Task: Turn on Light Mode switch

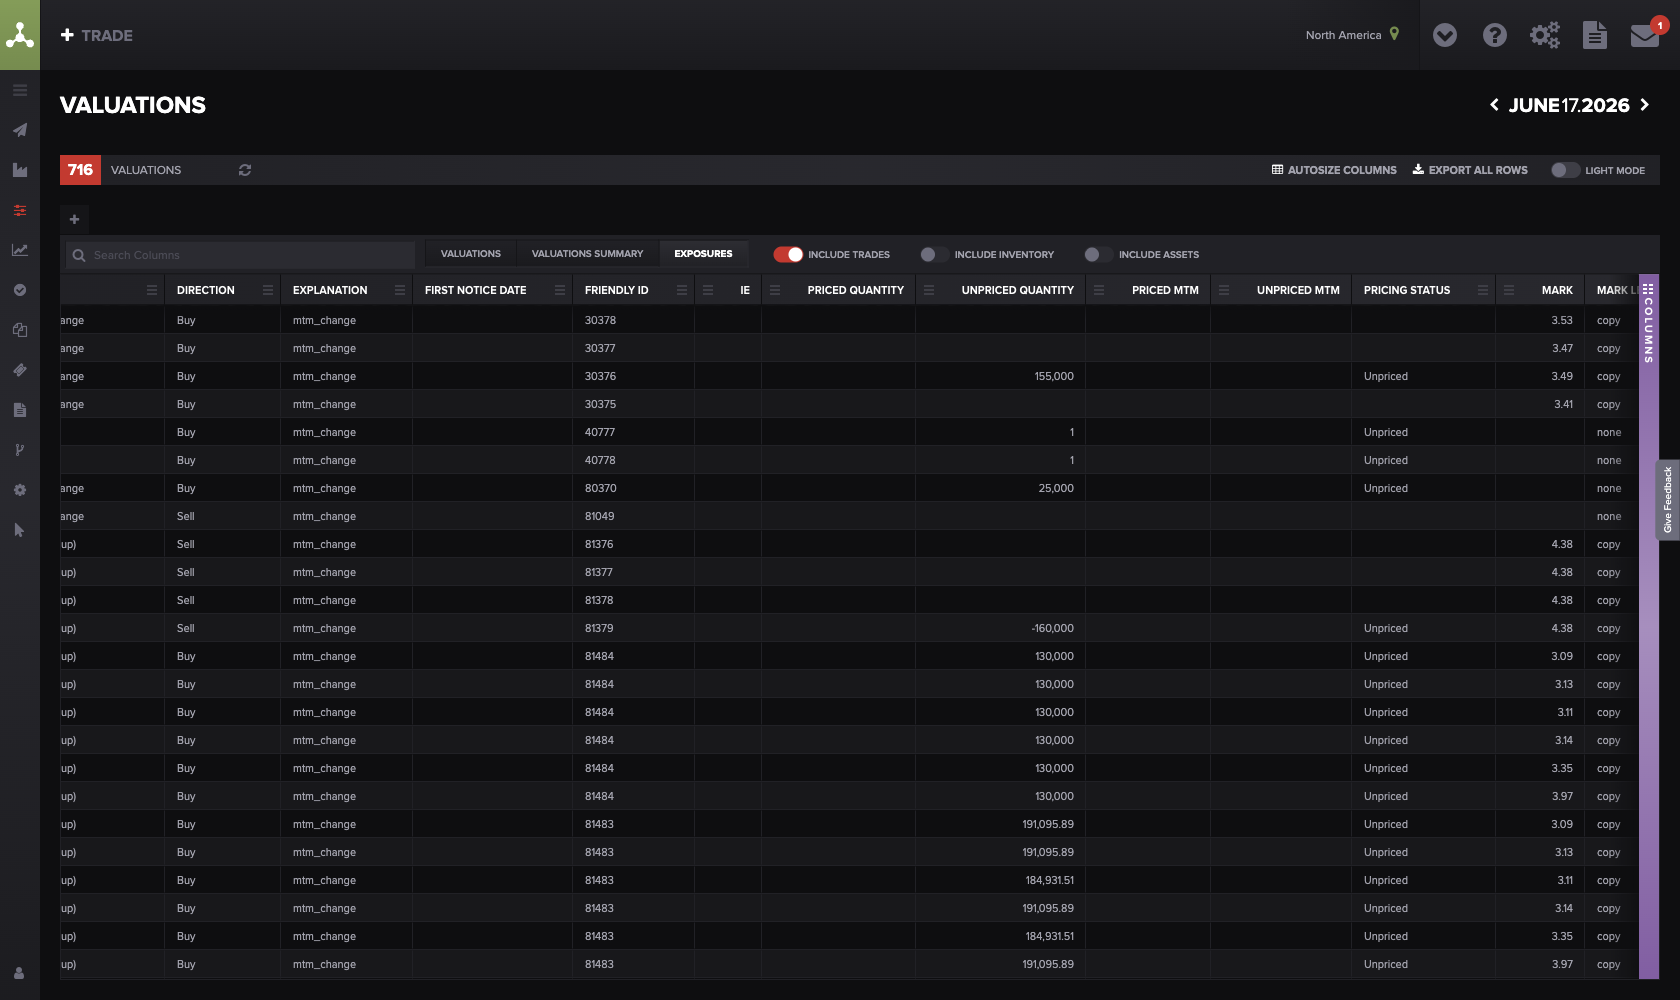Action: pyautogui.click(x=1565, y=170)
